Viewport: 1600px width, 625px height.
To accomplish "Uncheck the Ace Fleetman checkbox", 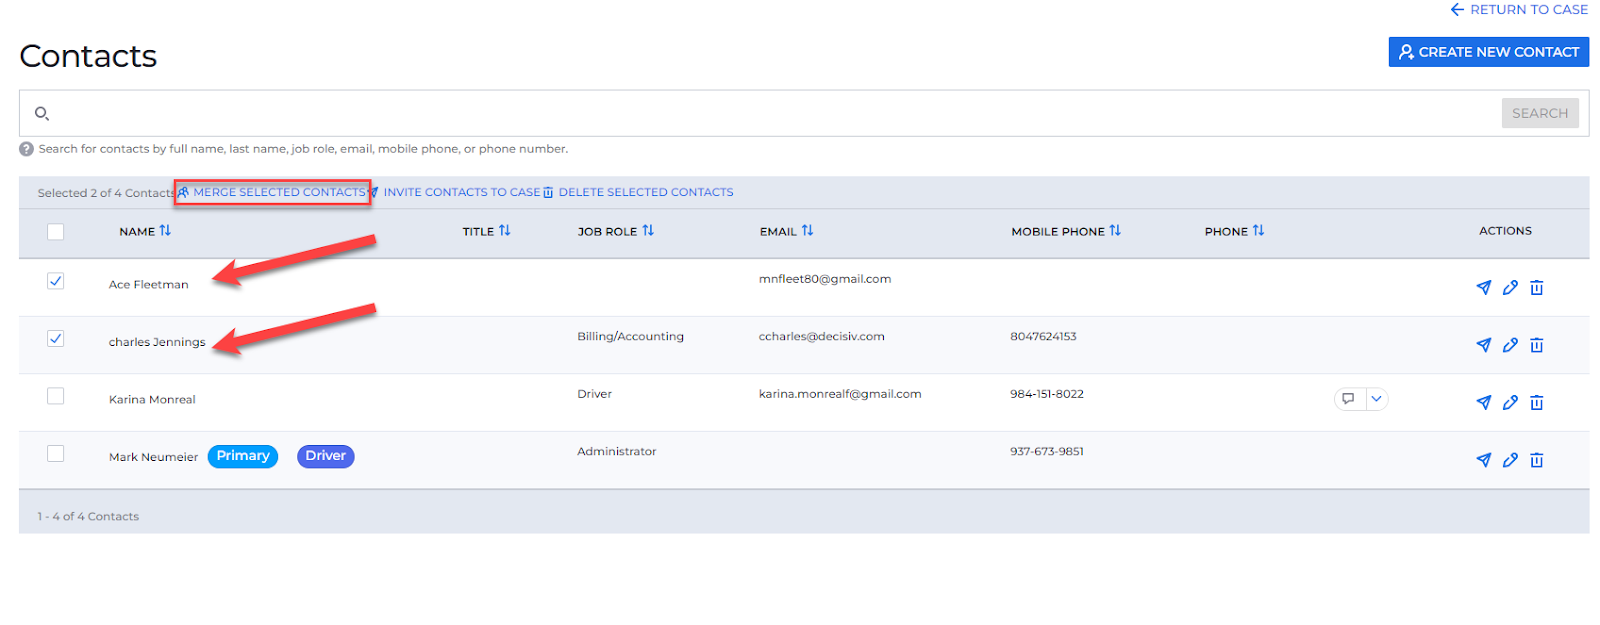I will 56,282.
